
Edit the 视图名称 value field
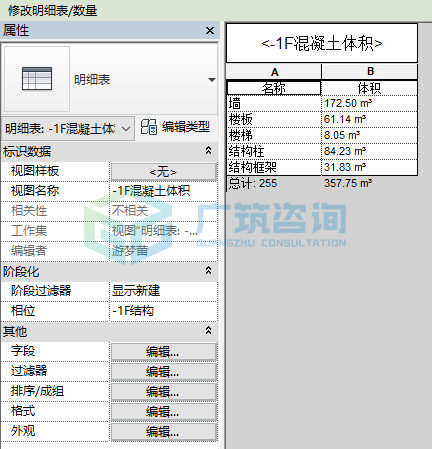(x=163, y=191)
